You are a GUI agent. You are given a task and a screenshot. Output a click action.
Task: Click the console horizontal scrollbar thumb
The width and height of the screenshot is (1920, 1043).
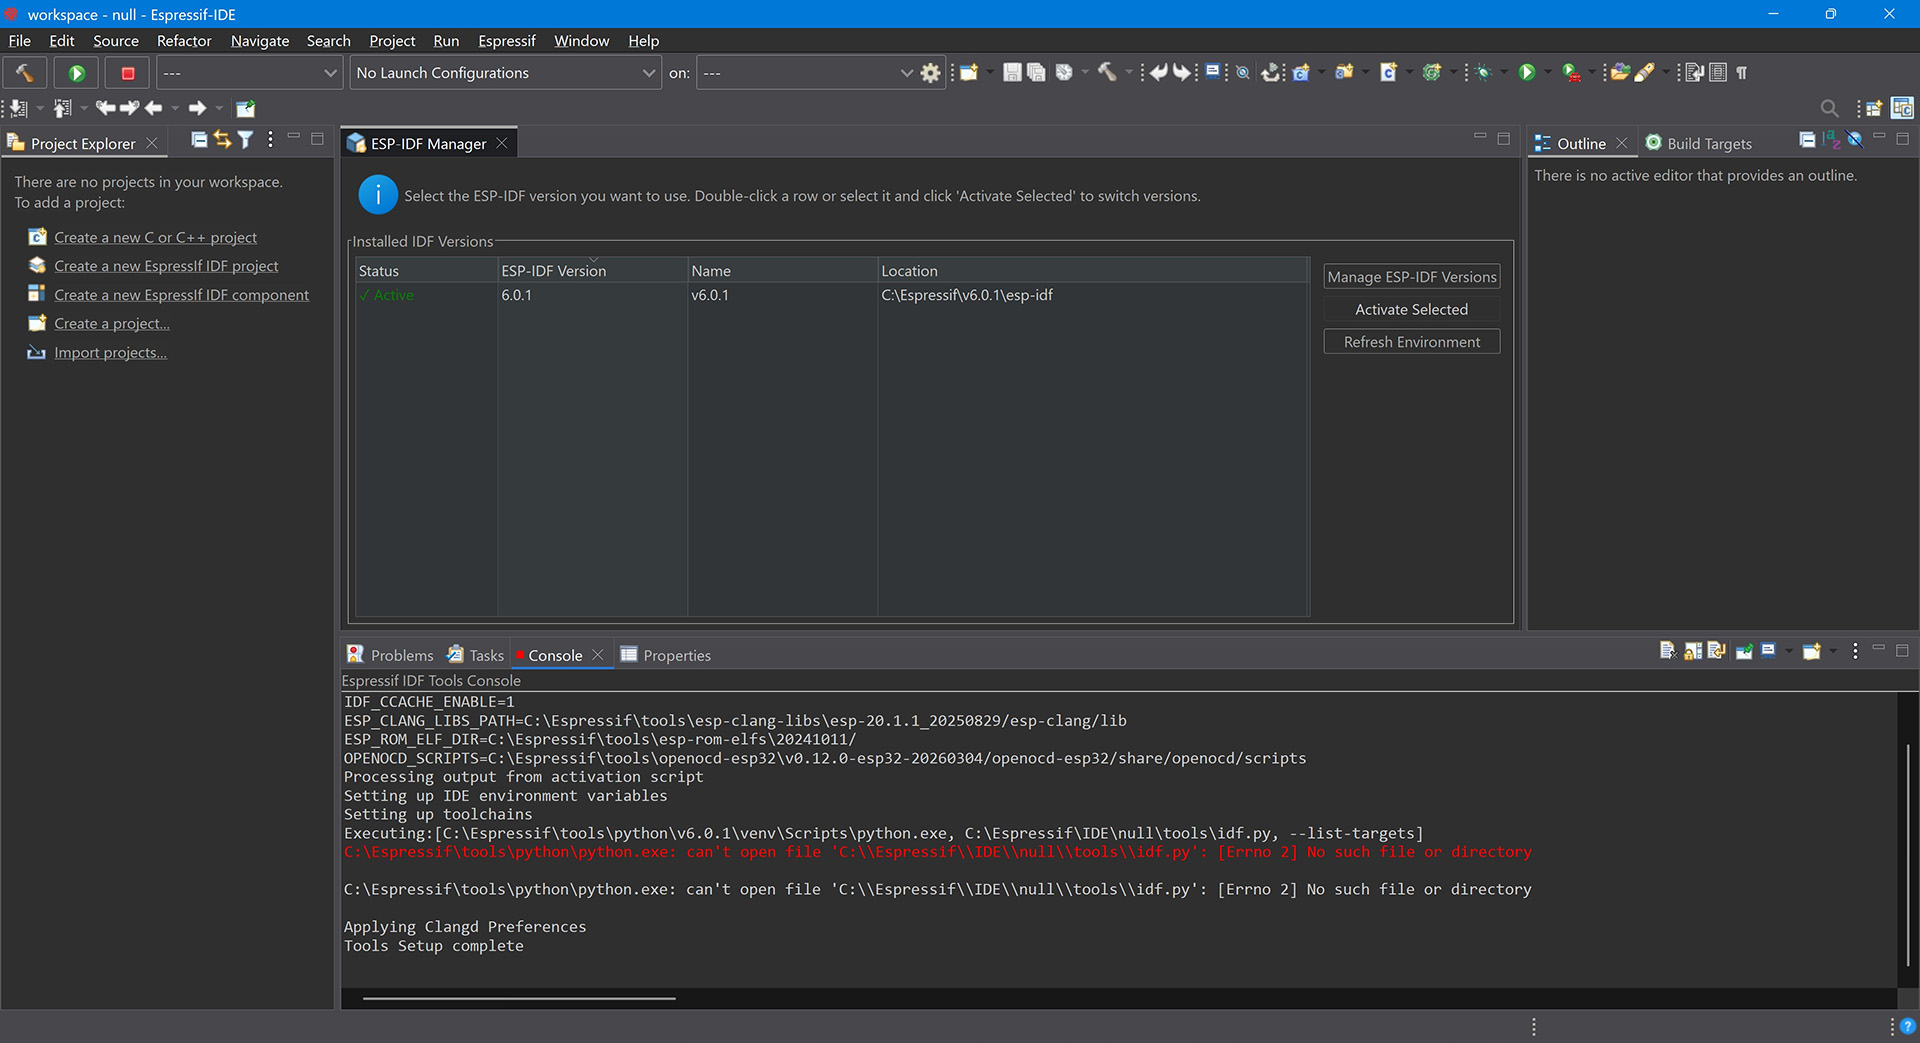tap(519, 998)
